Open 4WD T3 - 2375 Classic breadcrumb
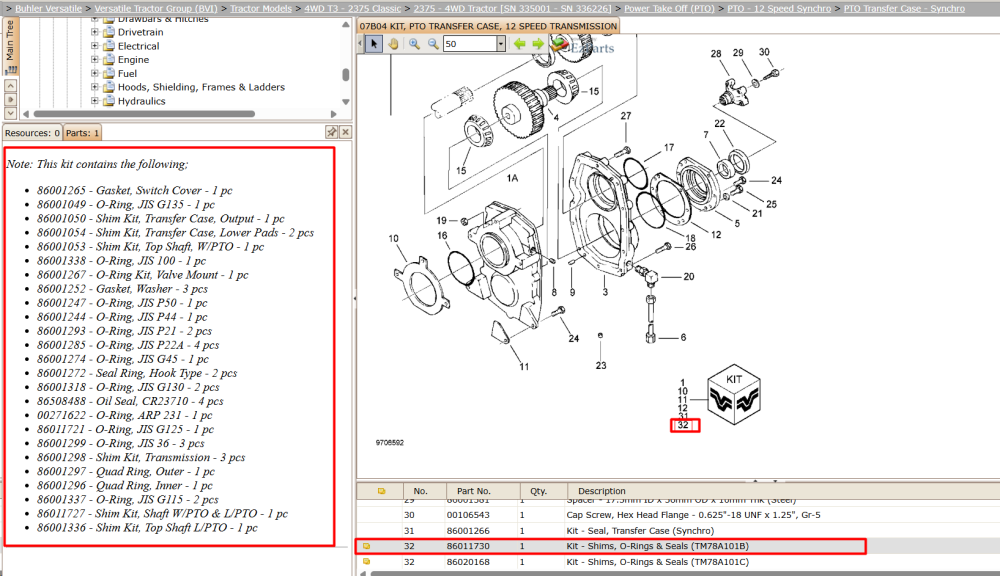Image resolution: width=1000 pixels, height=576 pixels. (353, 8)
